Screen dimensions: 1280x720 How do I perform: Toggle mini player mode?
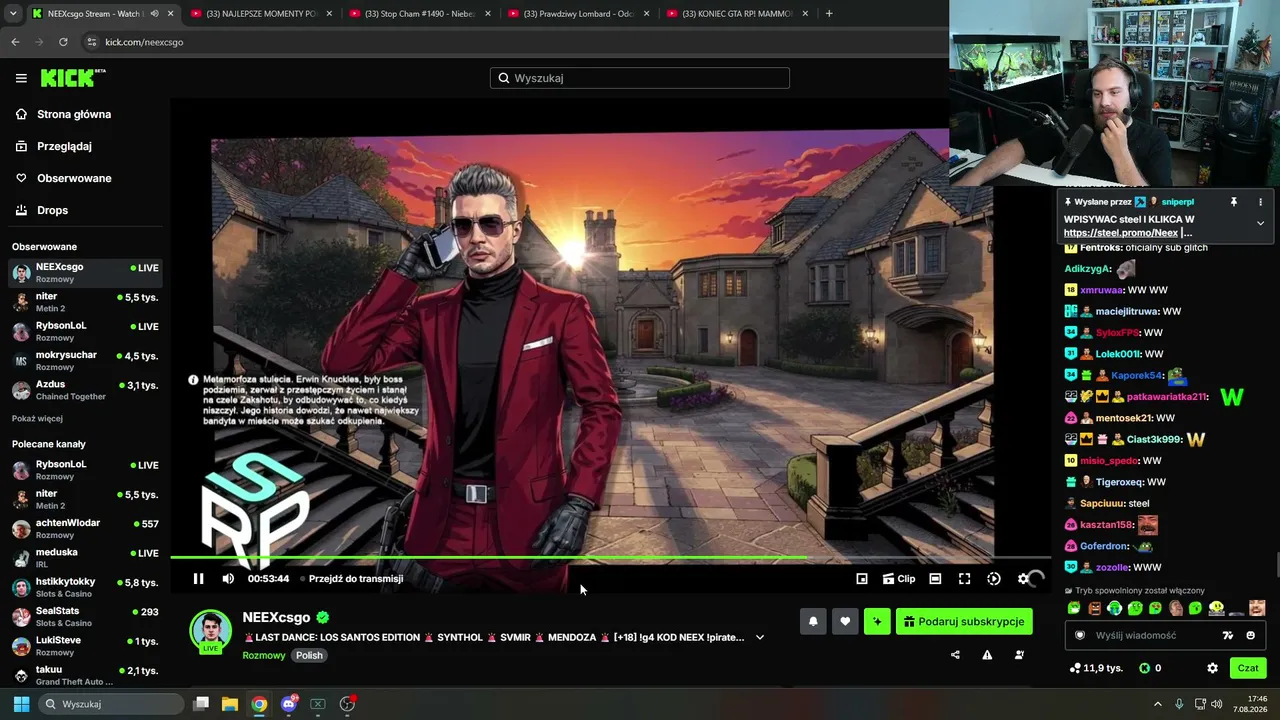[862, 578]
